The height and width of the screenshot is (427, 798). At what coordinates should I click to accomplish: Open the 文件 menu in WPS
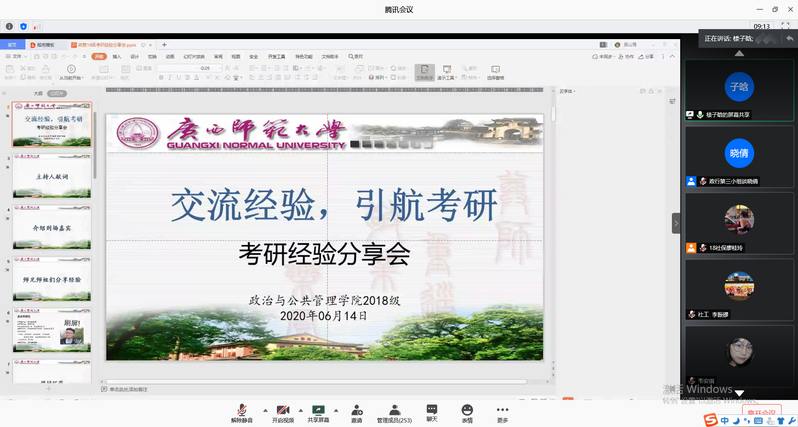point(15,56)
